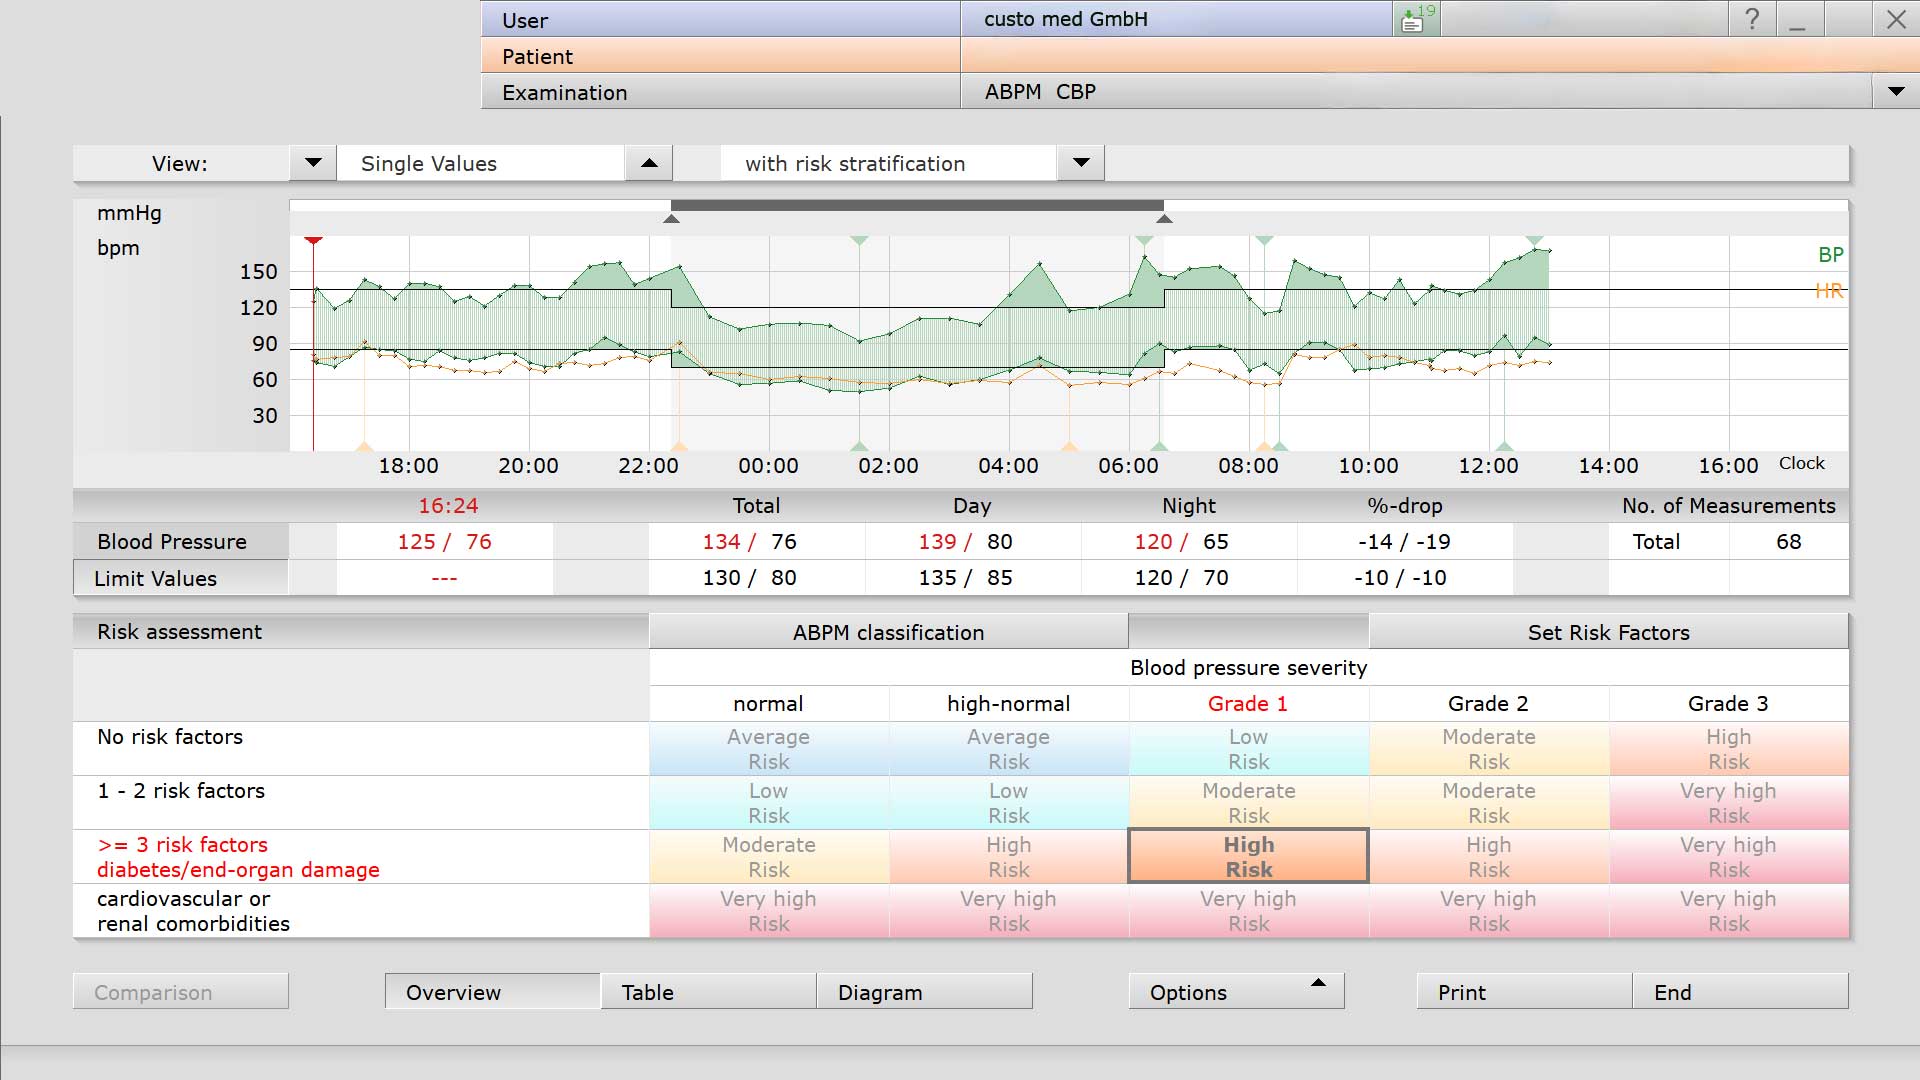Toggle the HR legend label
The image size is (1920, 1080).
click(x=1829, y=291)
